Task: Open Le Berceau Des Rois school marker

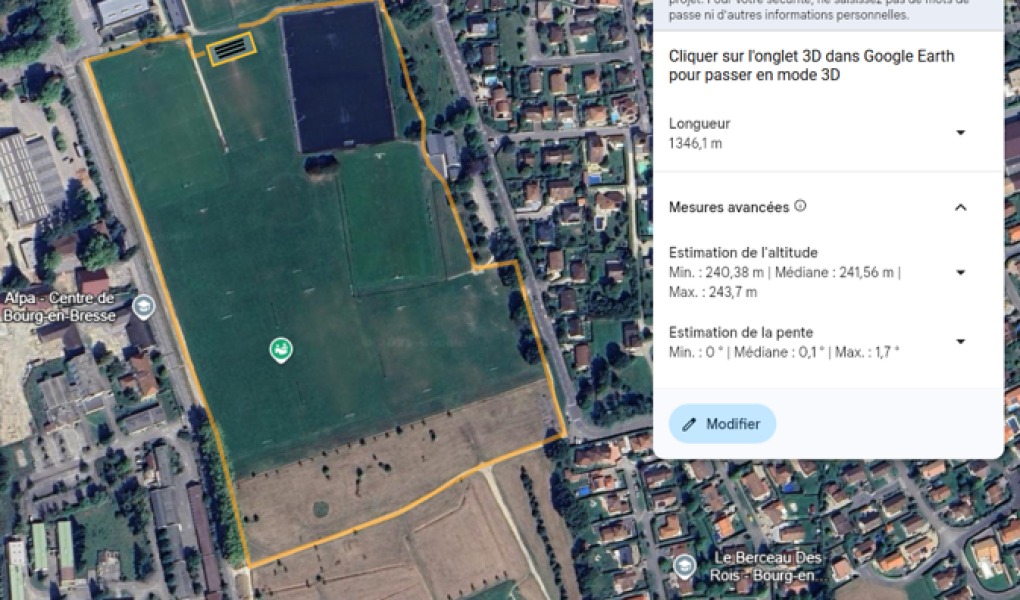Action: click(x=684, y=566)
